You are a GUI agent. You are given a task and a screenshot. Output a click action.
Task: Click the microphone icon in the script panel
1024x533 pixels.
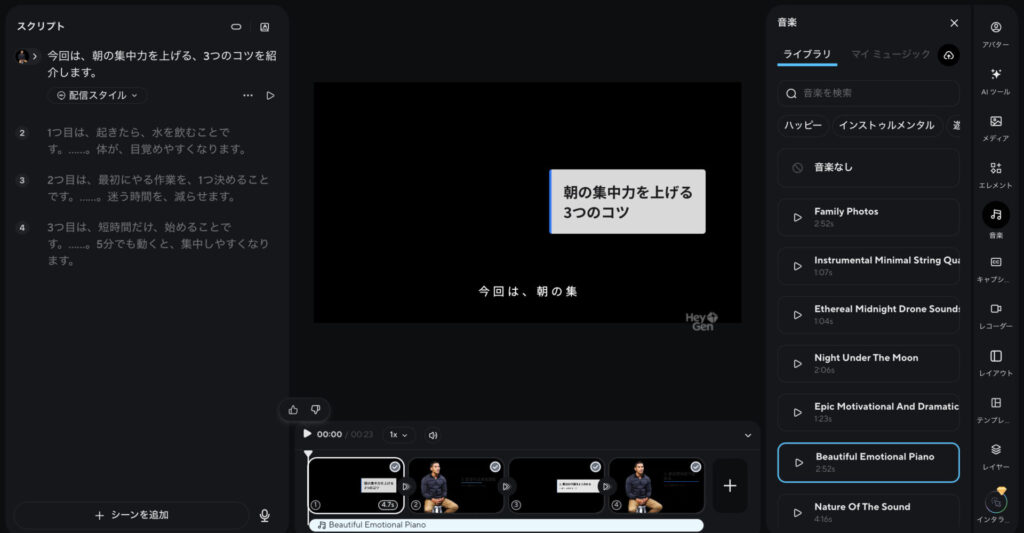(264, 515)
